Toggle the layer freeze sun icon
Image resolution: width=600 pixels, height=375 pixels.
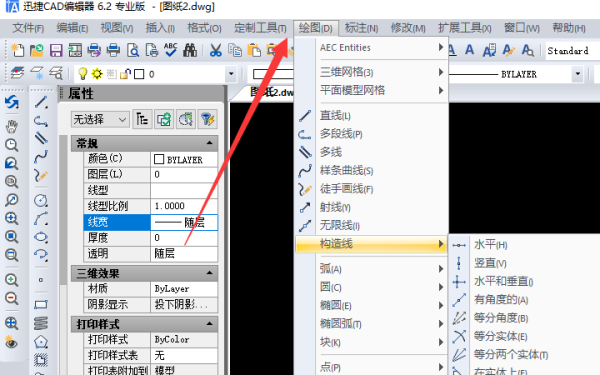click(97, 73)
